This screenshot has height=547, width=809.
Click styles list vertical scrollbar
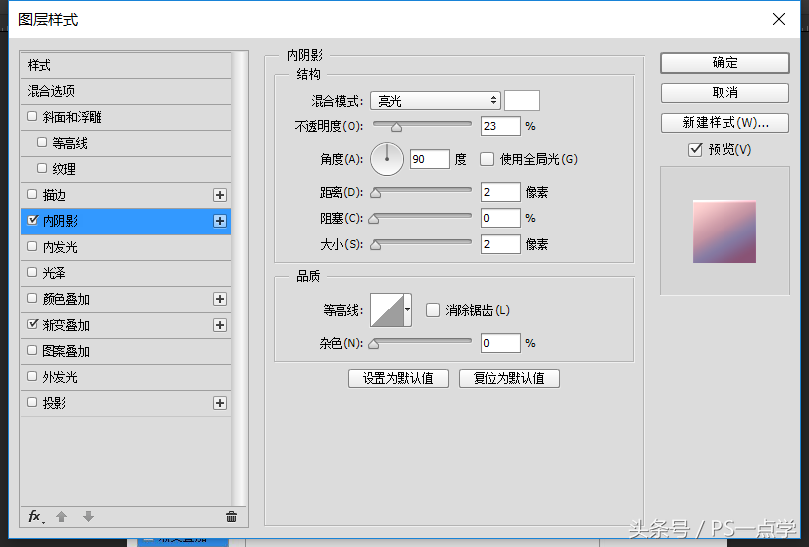pos(239,279)
